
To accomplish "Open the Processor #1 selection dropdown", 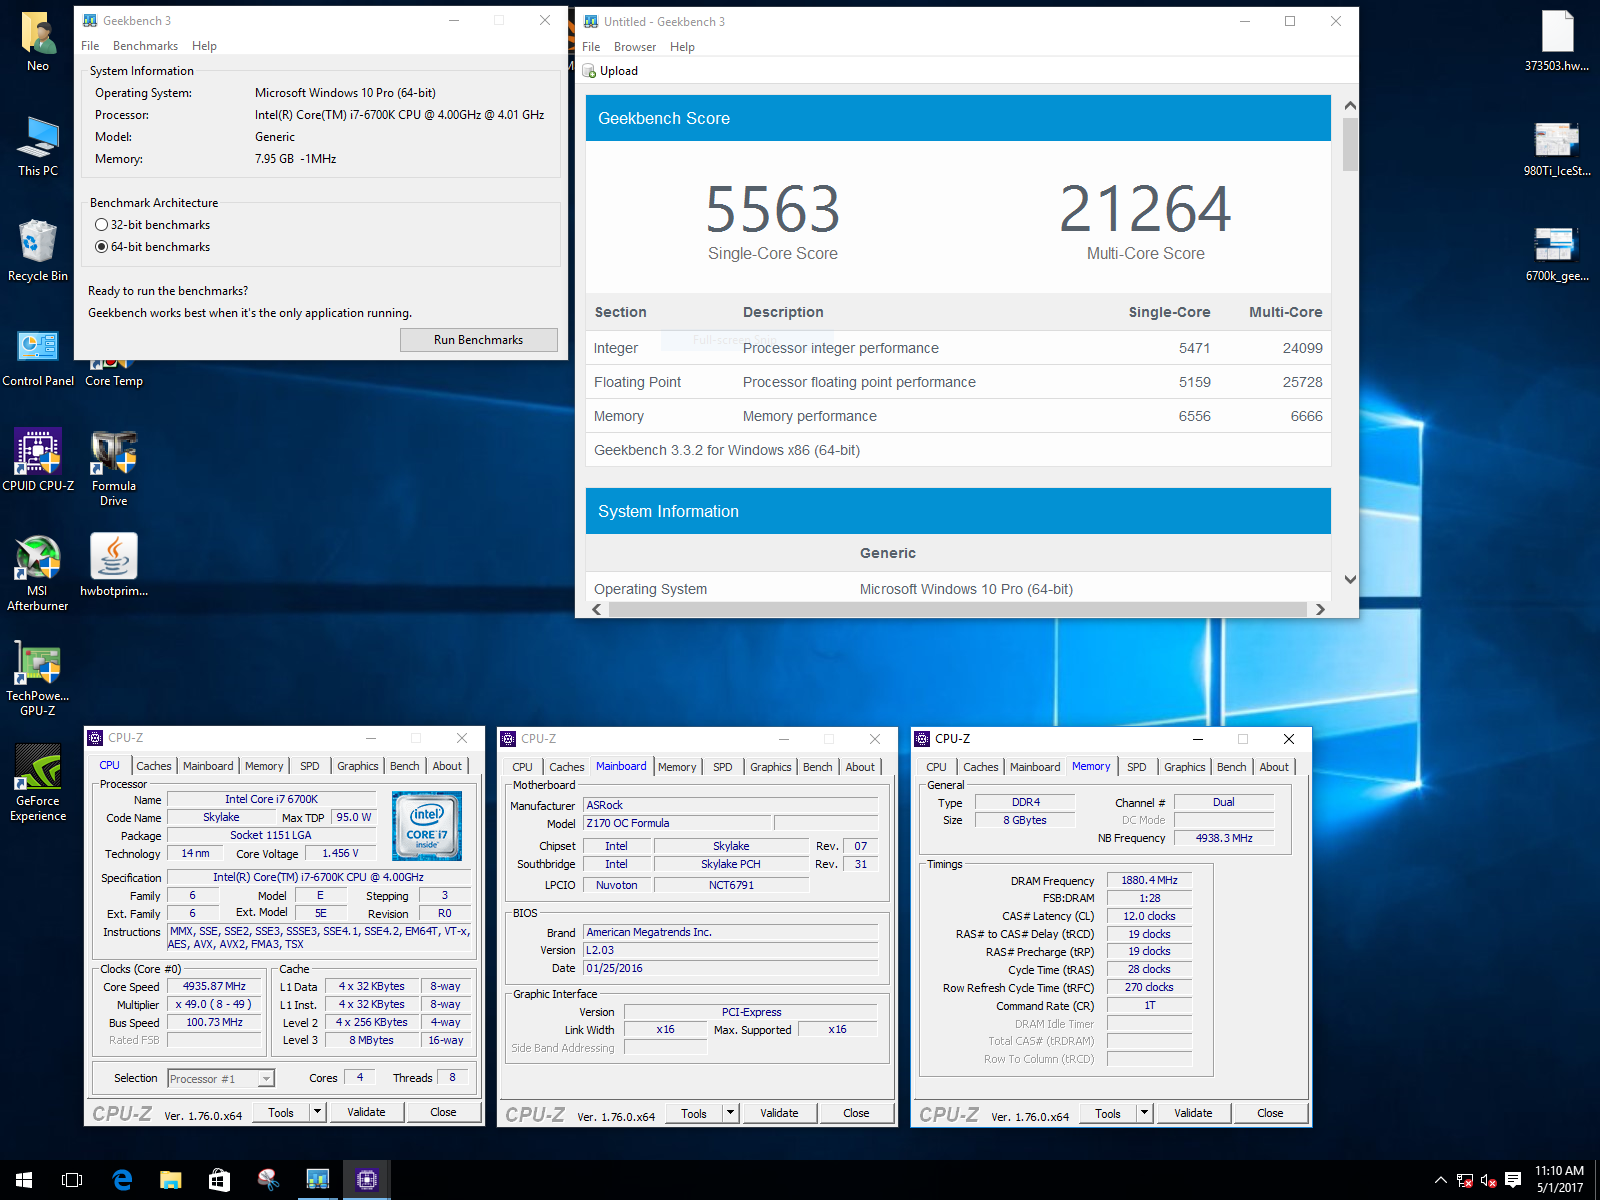I will tap(221, 1079).
